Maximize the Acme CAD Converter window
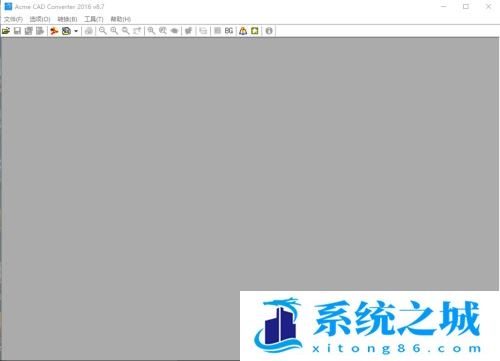 [x=466, y=6]
